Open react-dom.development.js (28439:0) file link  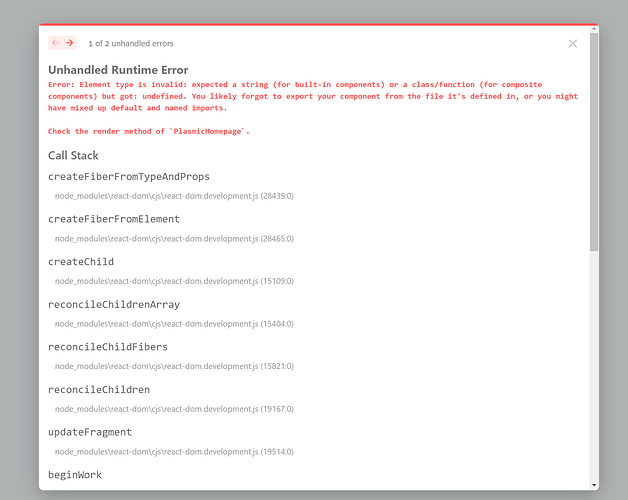(174, 196)
